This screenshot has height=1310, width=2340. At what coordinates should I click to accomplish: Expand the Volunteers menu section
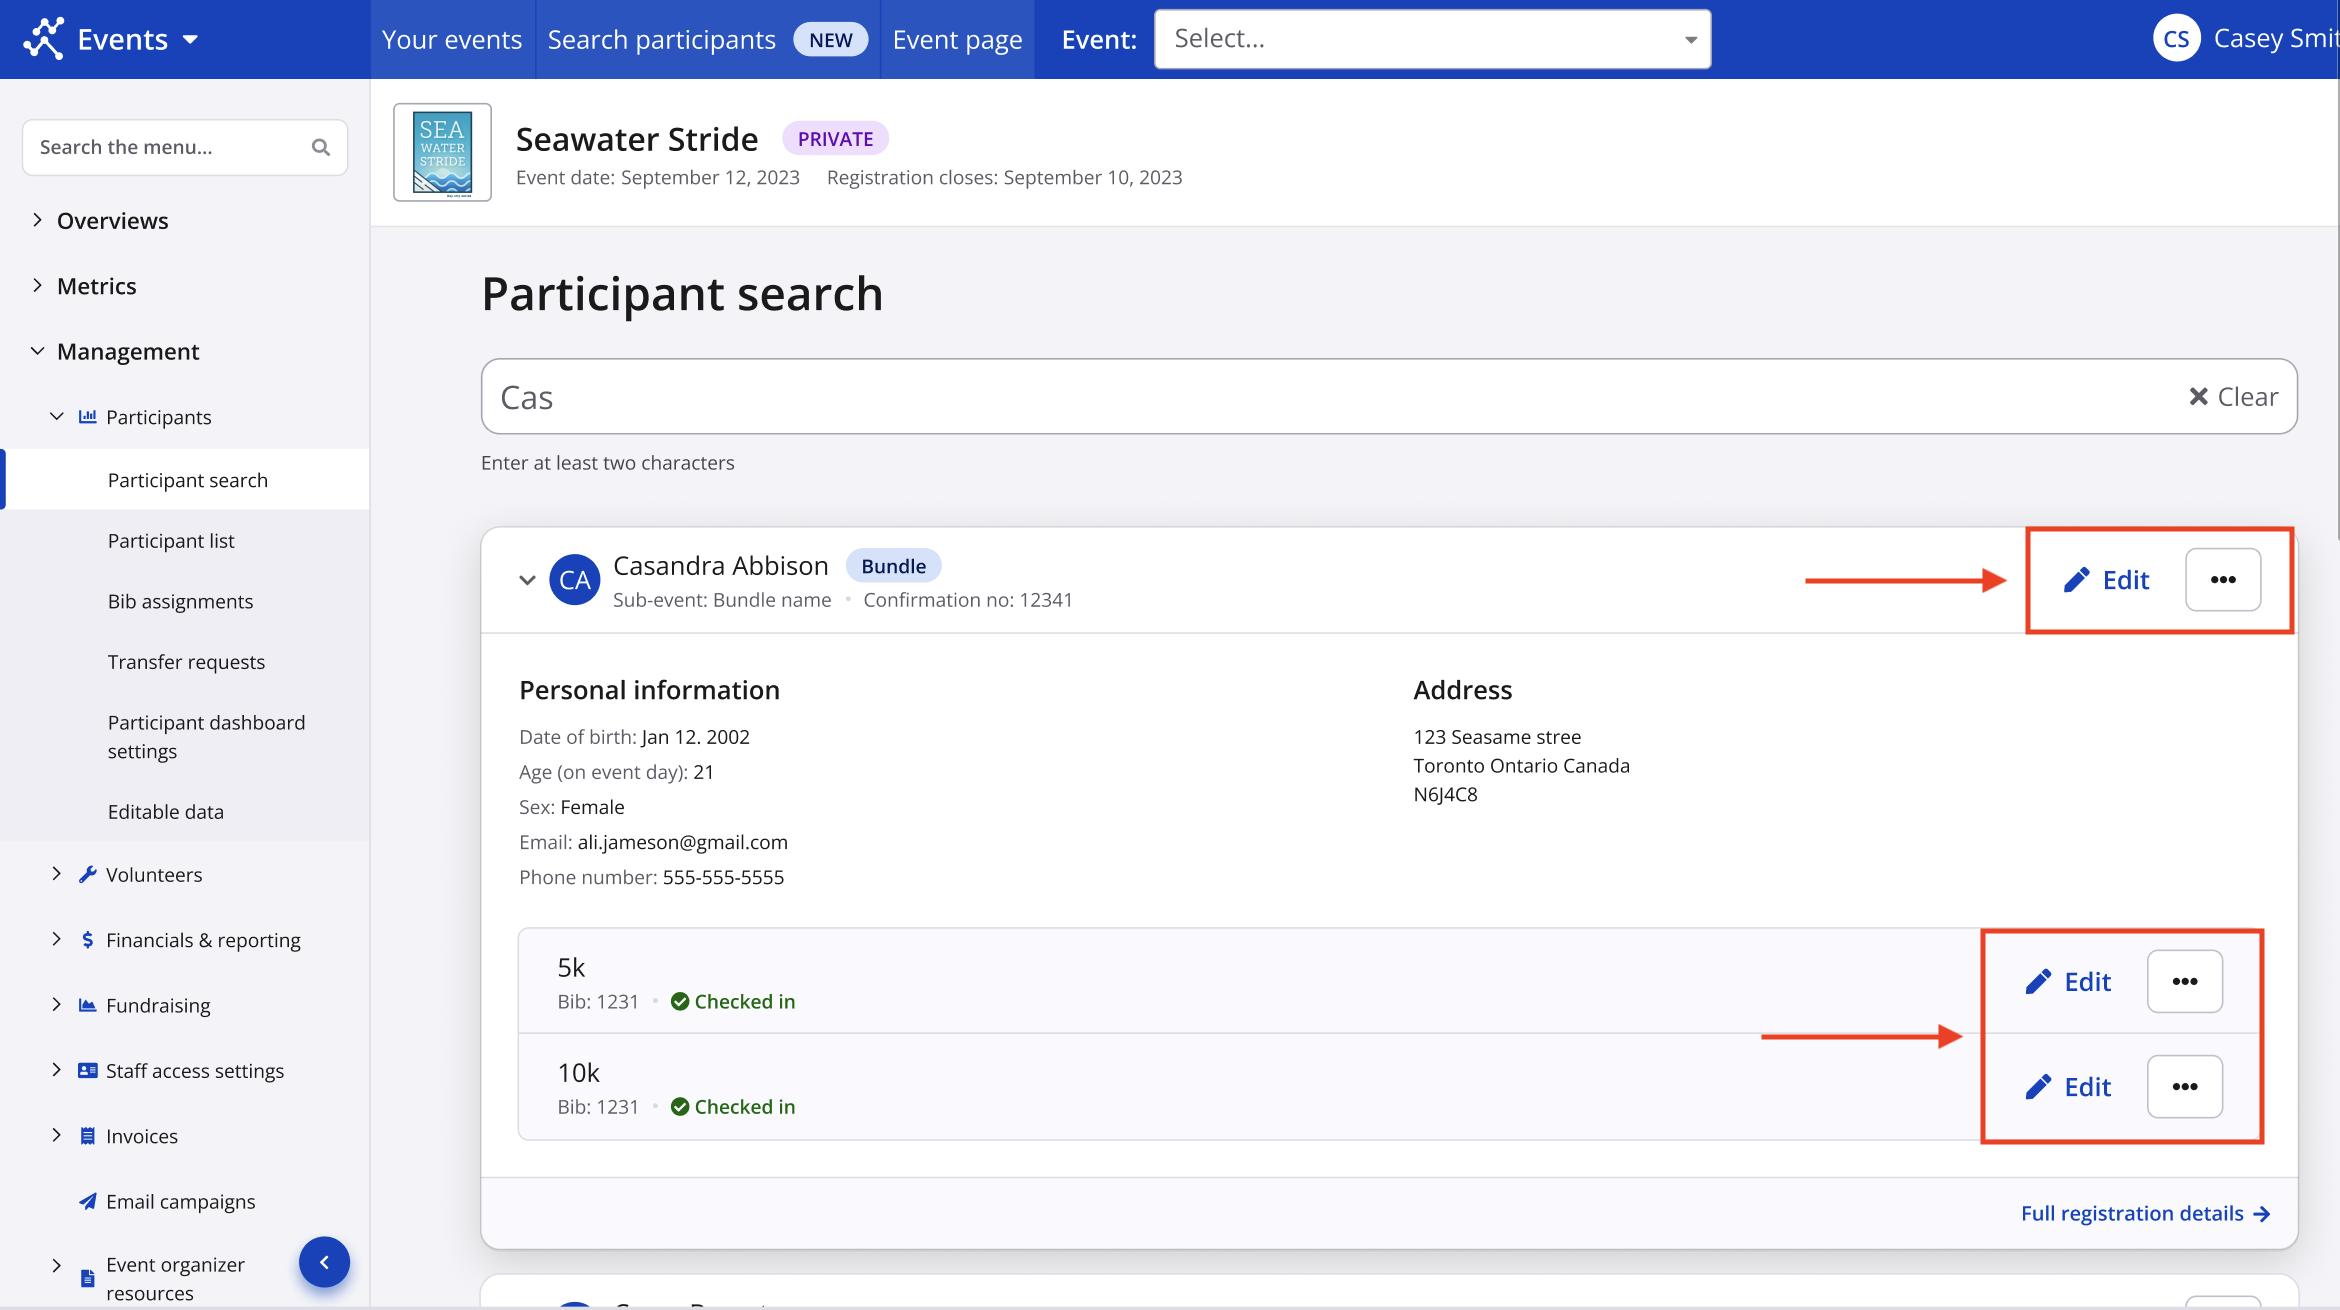[x=57, y=874]
